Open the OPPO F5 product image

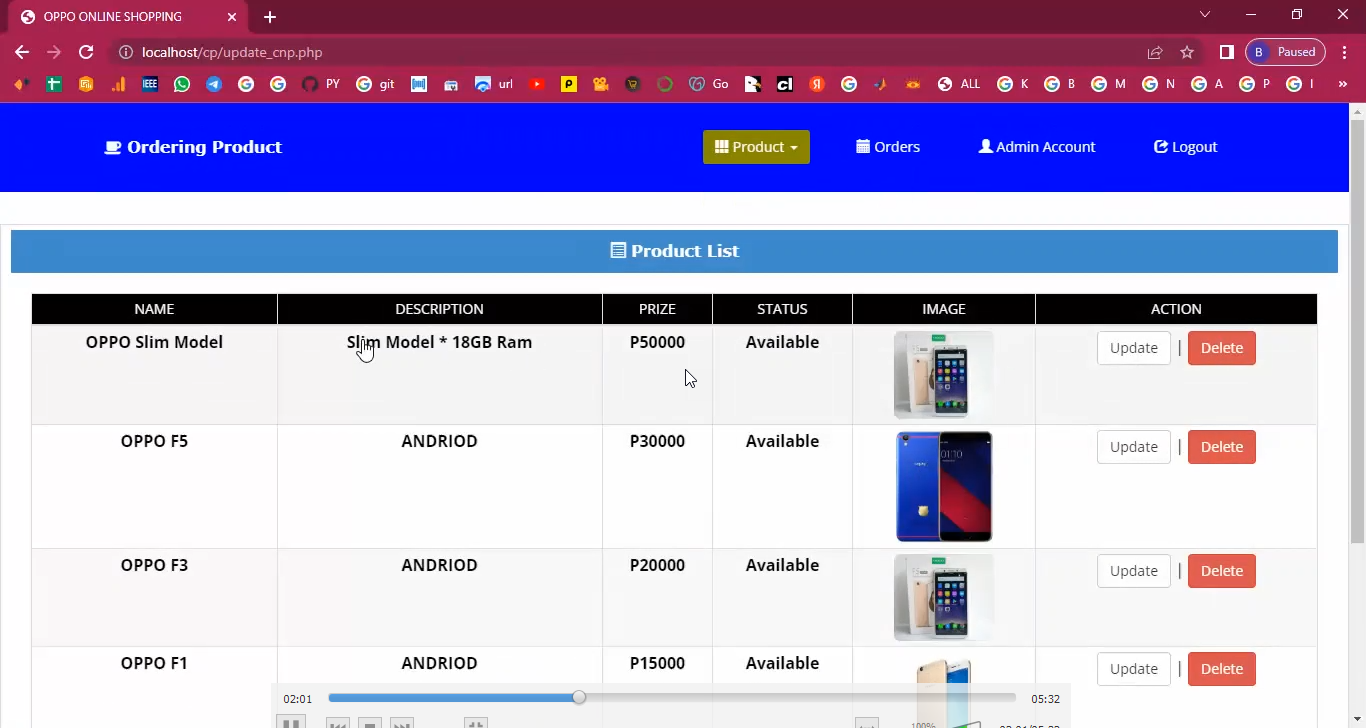943,486
